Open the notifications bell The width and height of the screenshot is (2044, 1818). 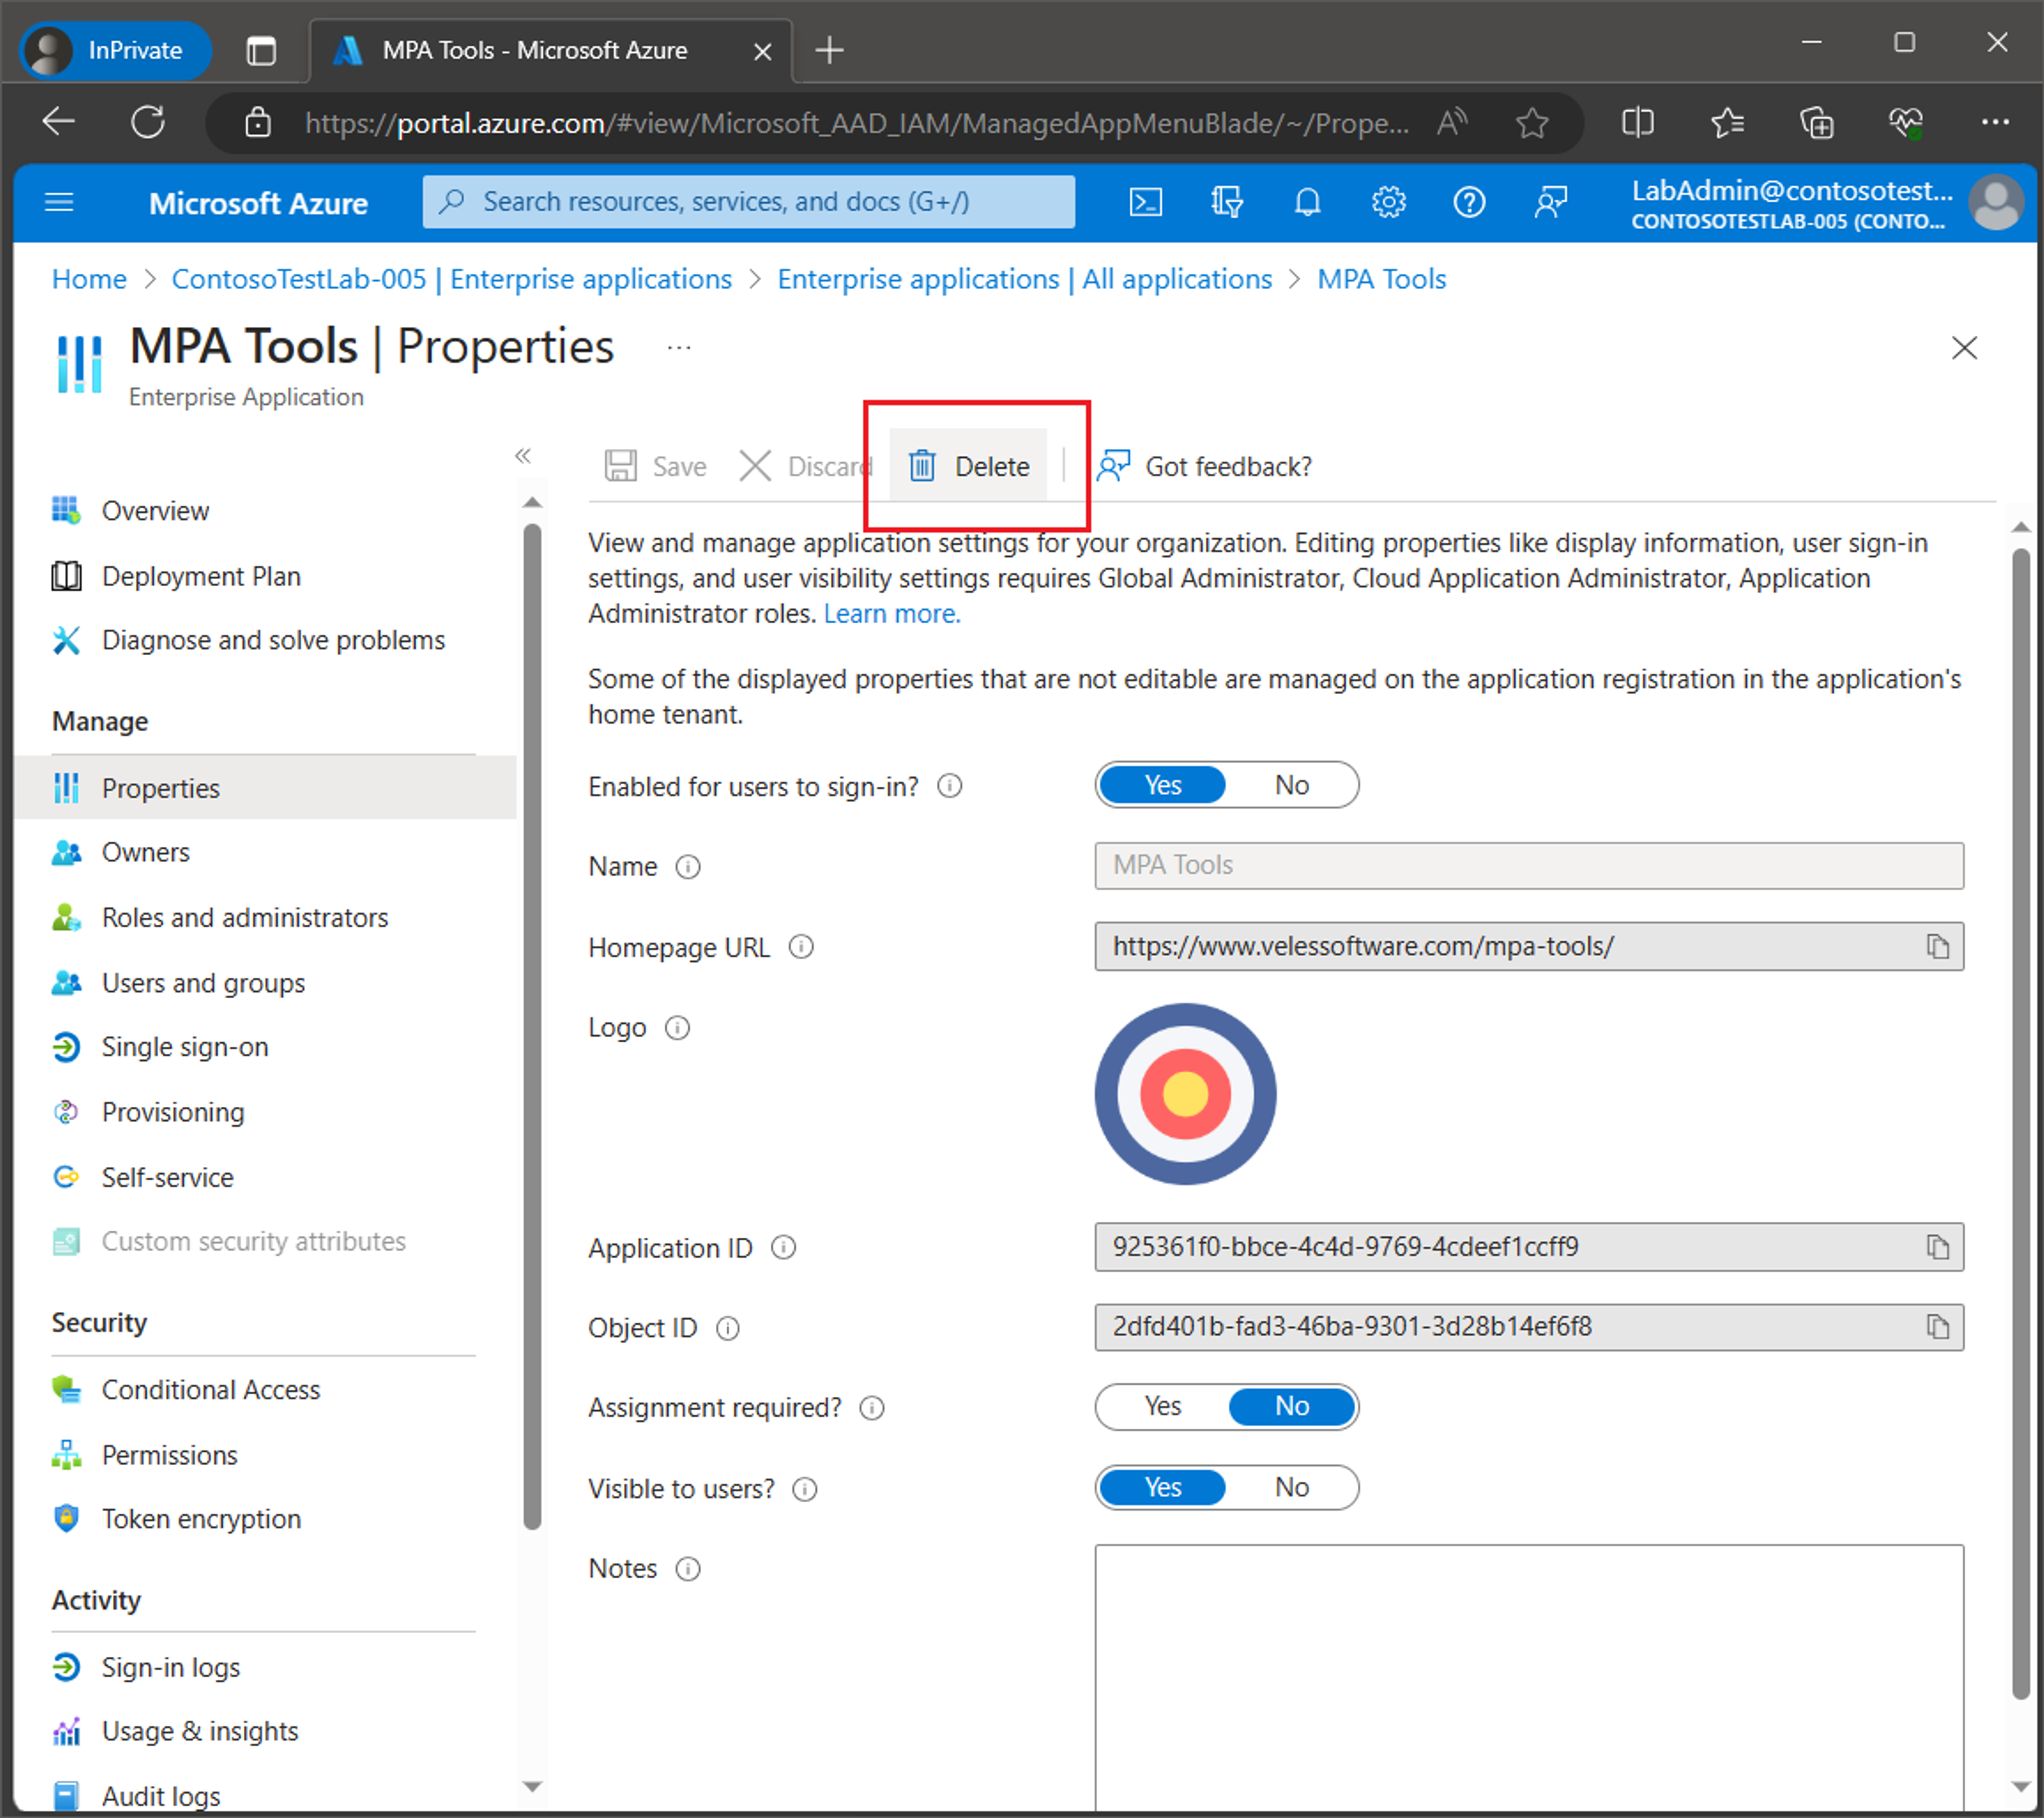[1307, 202]
